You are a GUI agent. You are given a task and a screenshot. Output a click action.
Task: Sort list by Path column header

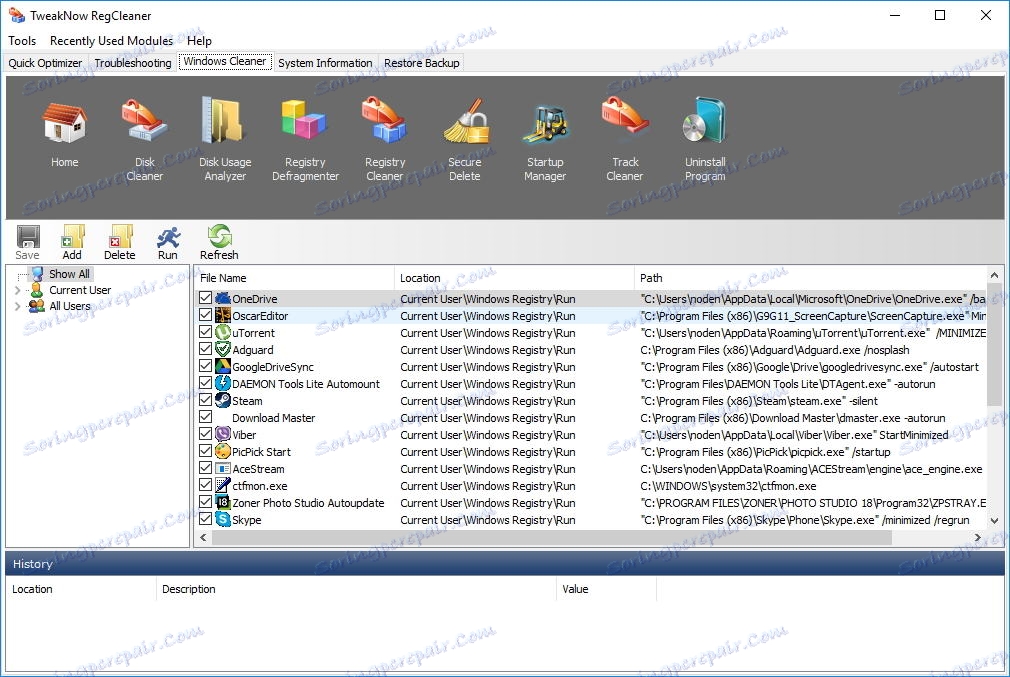point(810,278)
